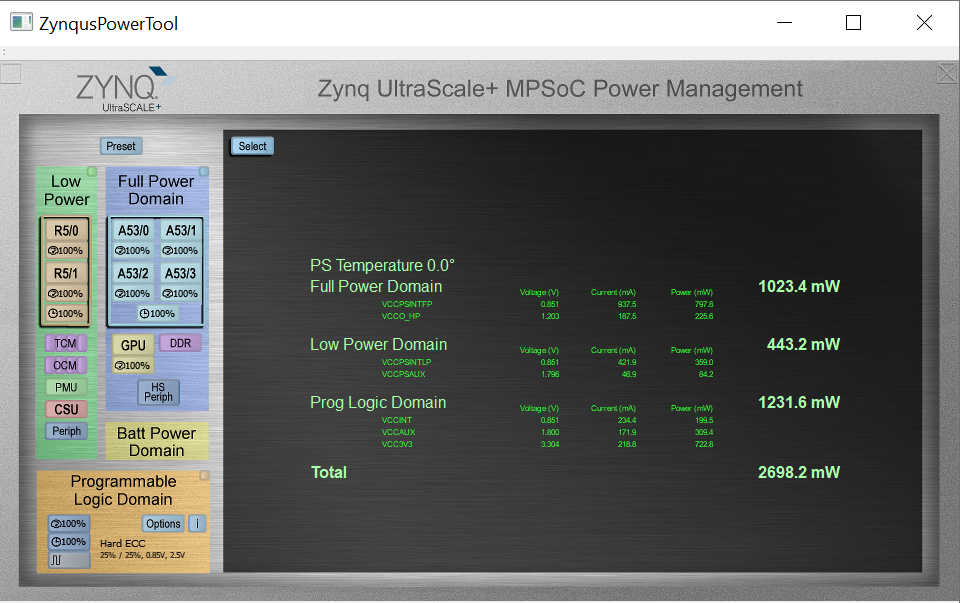Toggle the DDR block

pos(181,343)
